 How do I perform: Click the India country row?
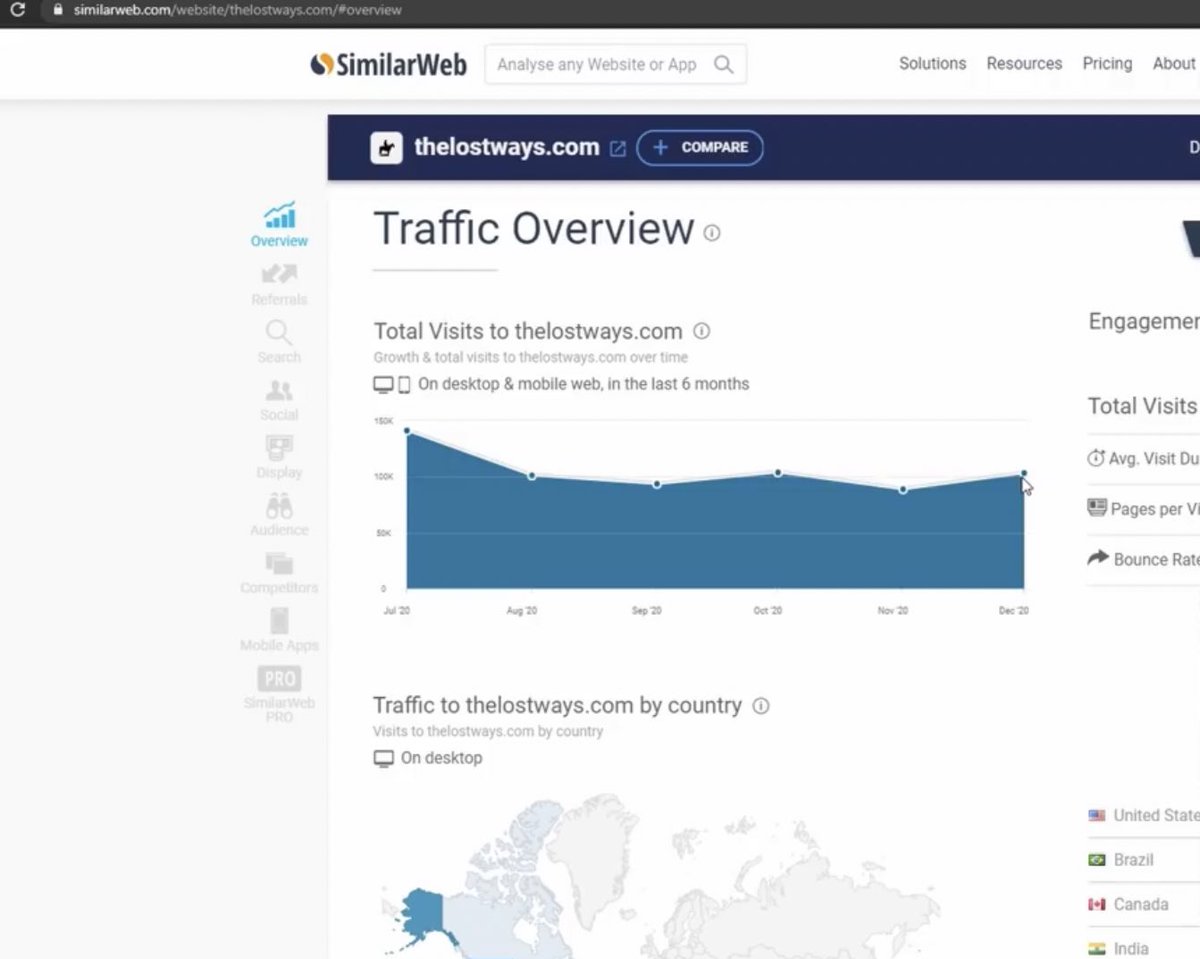[x=1143, y=948]
